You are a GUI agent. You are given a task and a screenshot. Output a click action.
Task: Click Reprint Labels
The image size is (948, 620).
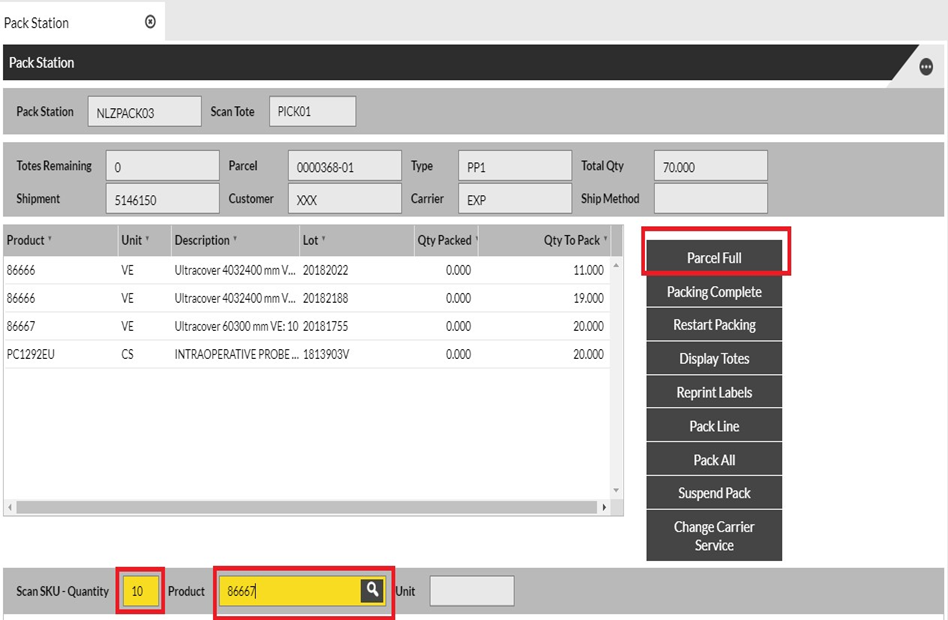(714, 393)
